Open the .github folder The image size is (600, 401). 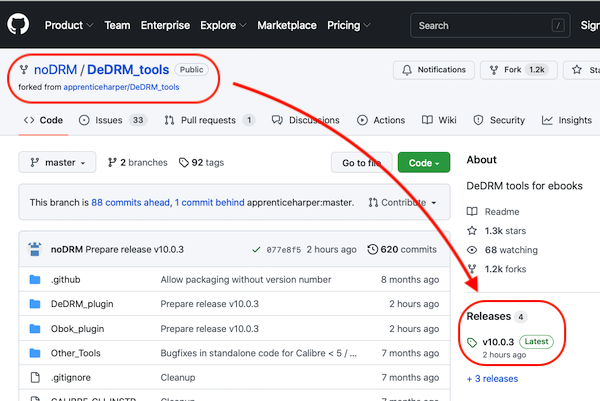(x=65, y=280)
